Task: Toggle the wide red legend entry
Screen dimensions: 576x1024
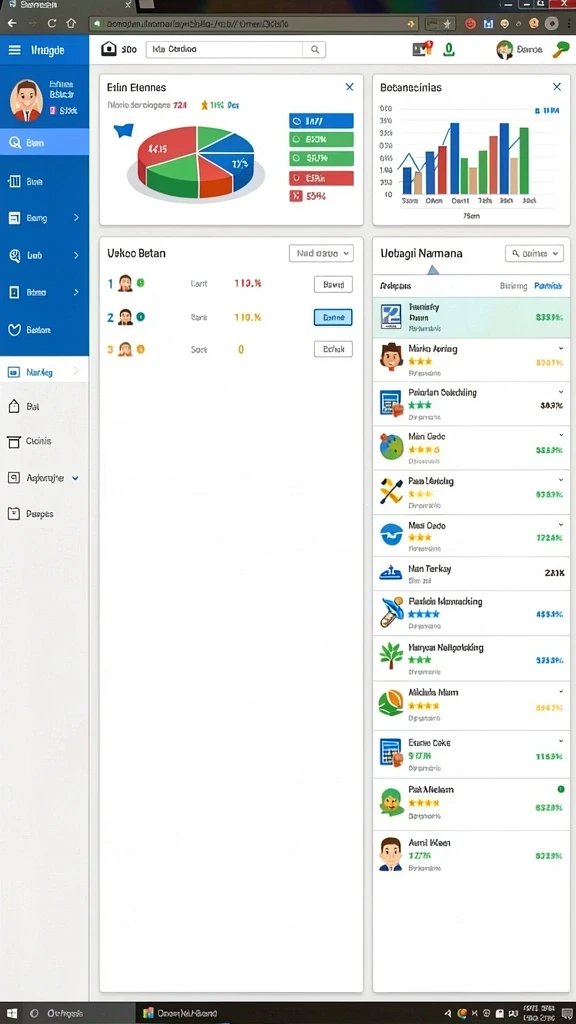Action: pos(321,178)
